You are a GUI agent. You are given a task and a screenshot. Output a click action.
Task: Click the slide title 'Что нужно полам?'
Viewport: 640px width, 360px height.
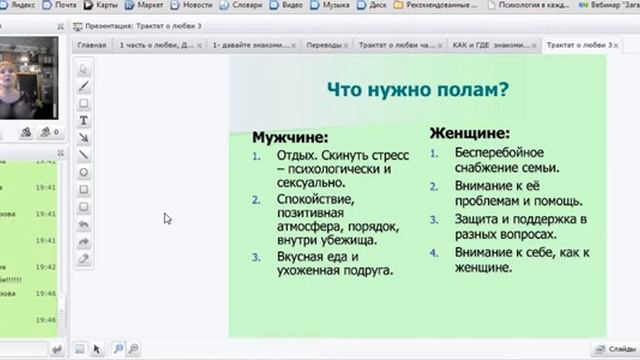tap(418, 89)
